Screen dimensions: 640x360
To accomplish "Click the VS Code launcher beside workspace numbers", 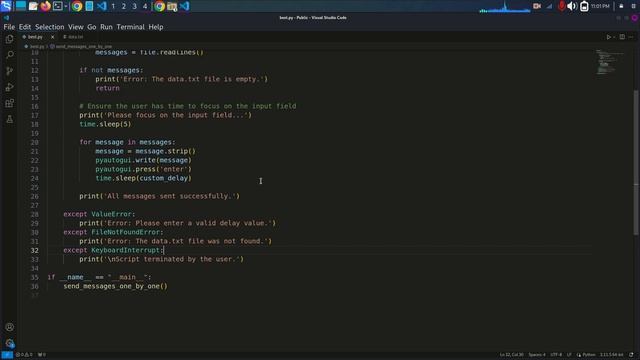I will (102, 6).
